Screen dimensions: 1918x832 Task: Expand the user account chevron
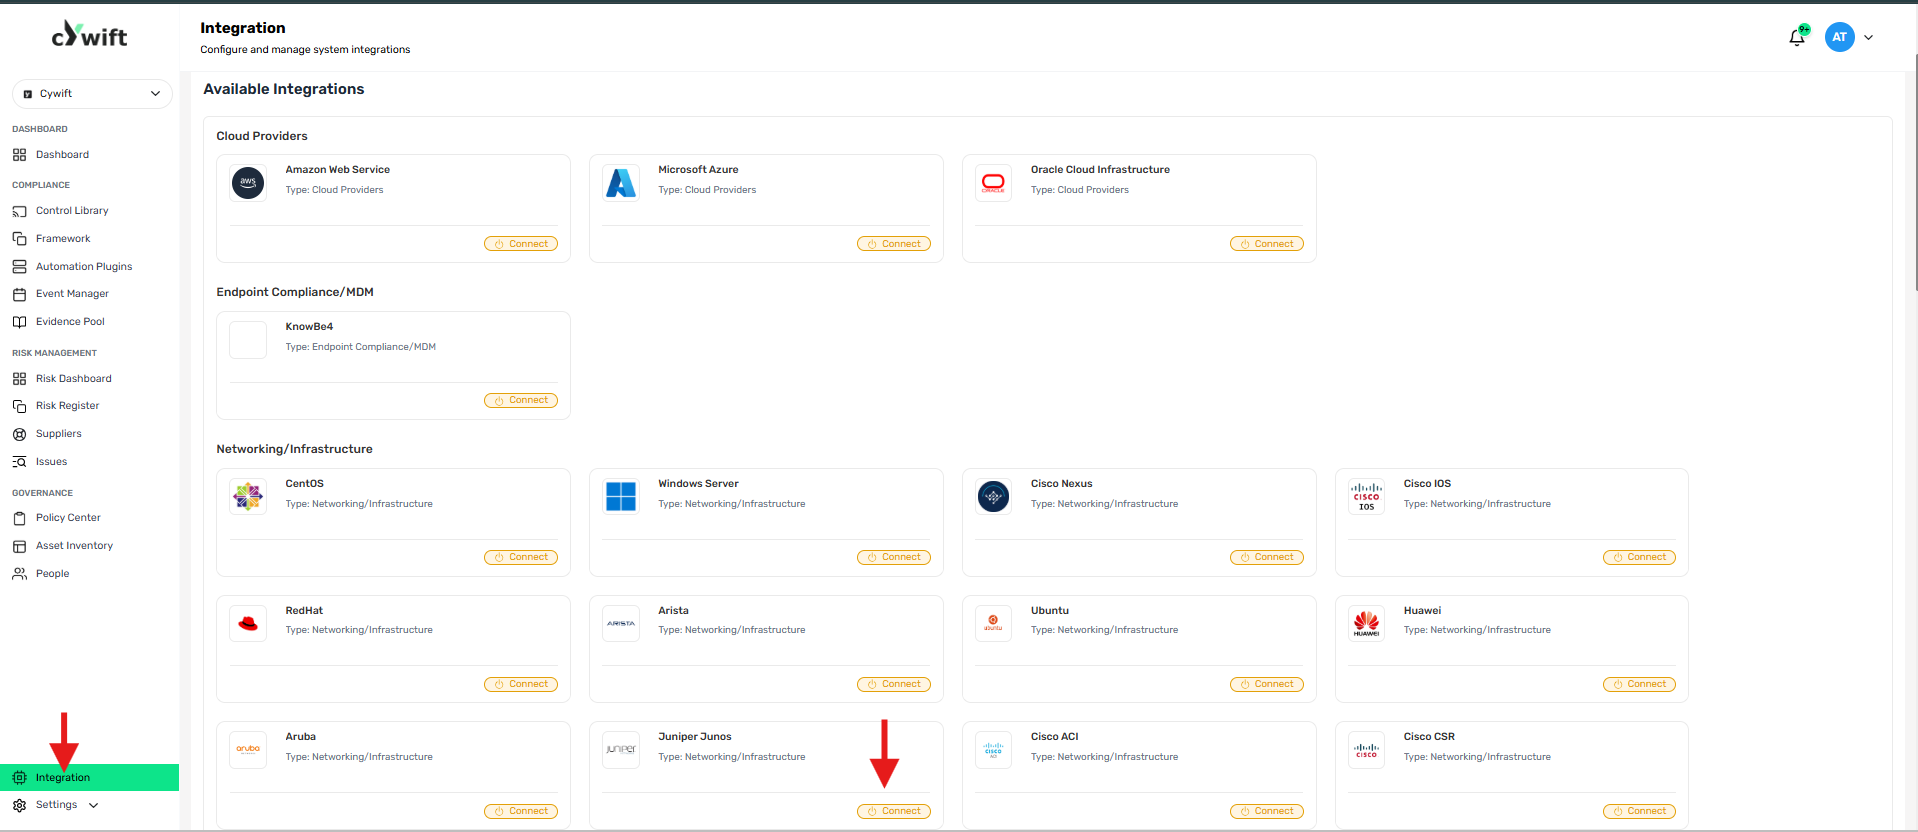coord(1868,38)
